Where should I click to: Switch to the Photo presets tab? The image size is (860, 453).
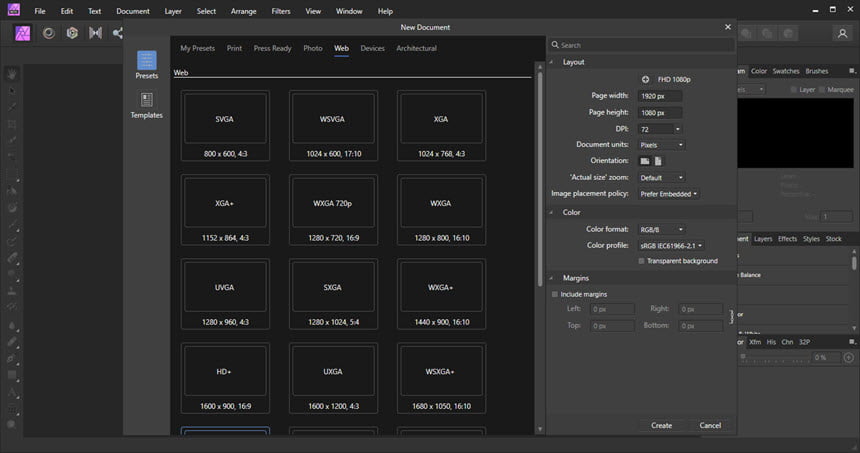[313, 48]
